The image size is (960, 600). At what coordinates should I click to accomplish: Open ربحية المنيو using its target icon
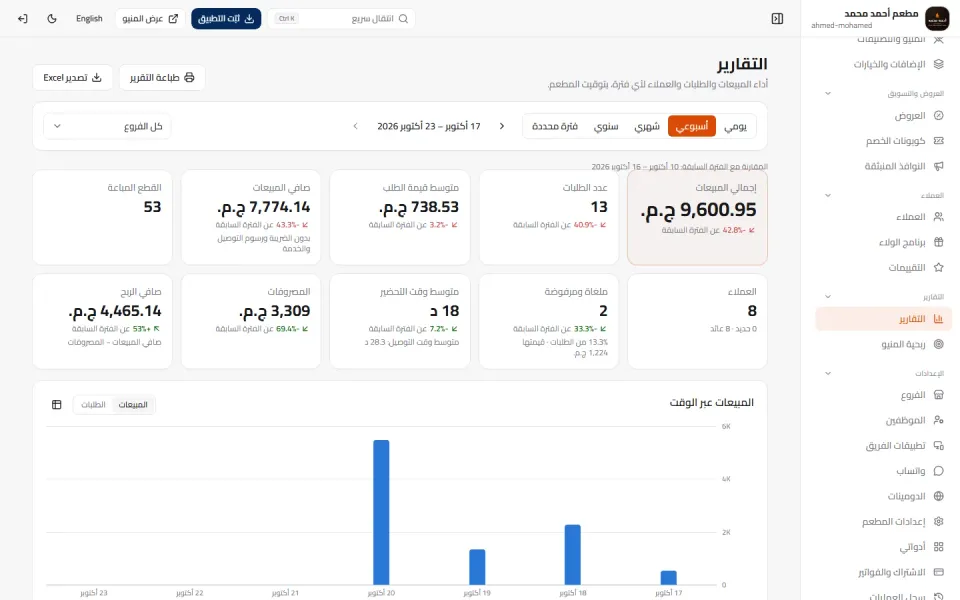[939, 344]
